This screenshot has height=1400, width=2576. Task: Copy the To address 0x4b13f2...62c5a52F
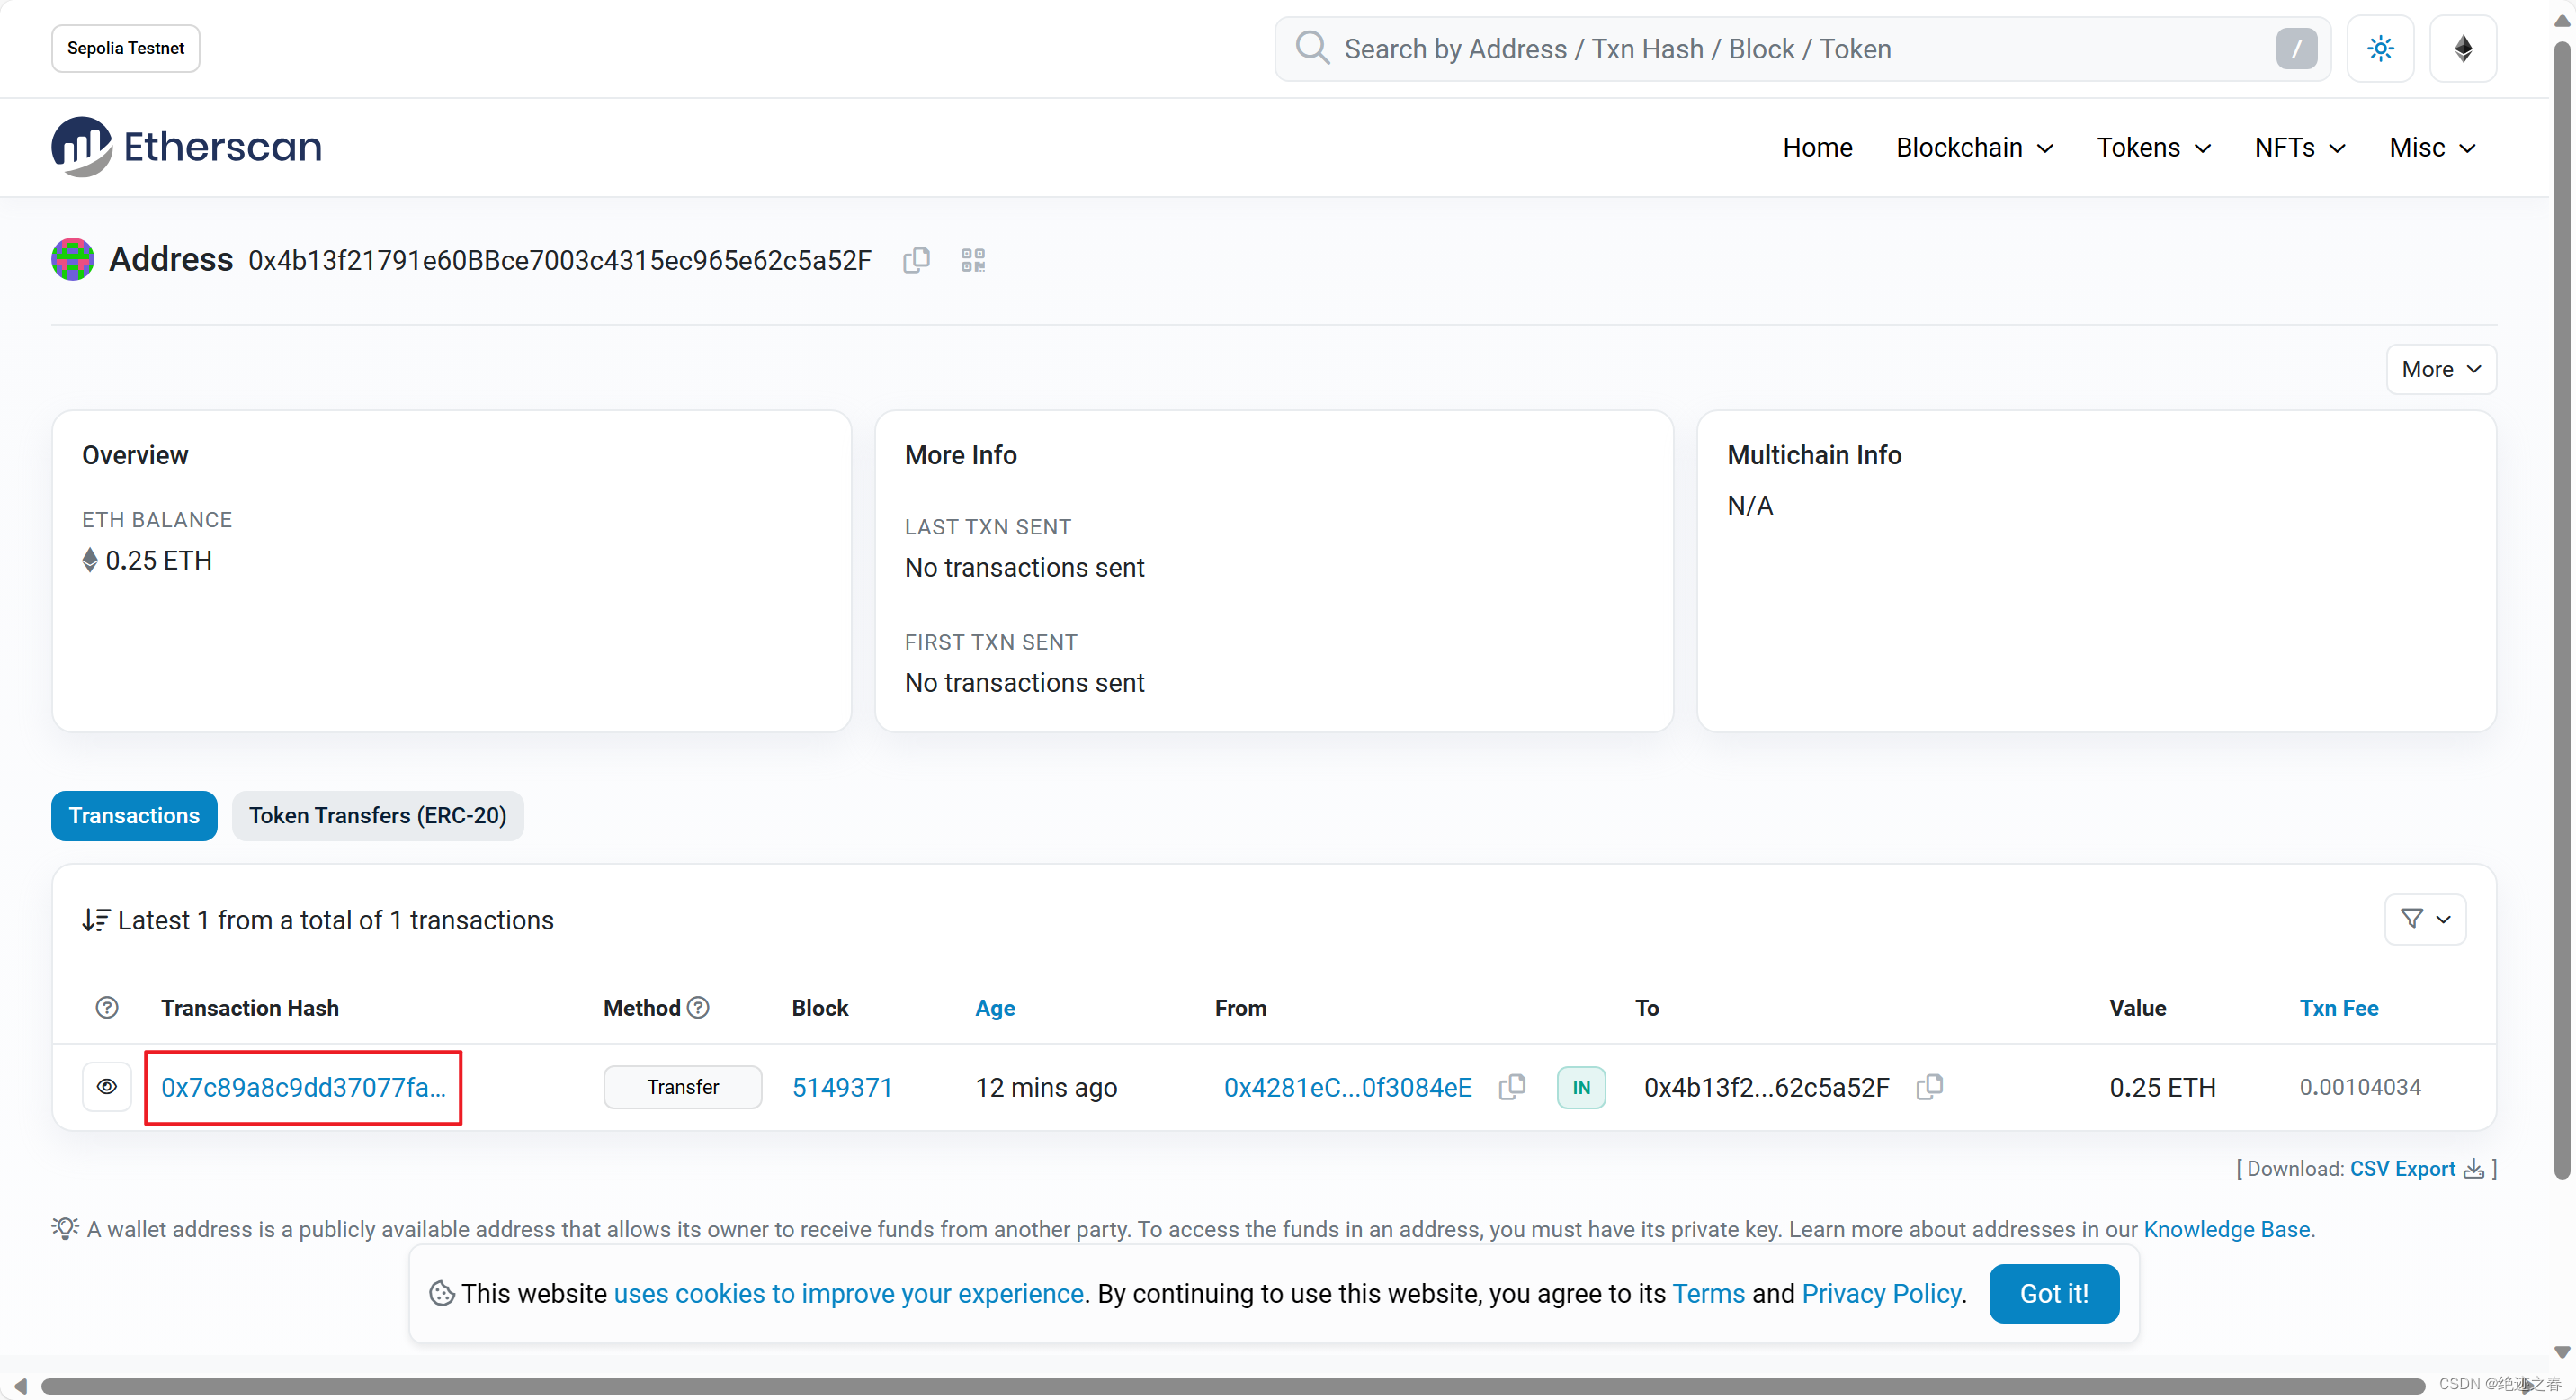coord(1928,1087)
